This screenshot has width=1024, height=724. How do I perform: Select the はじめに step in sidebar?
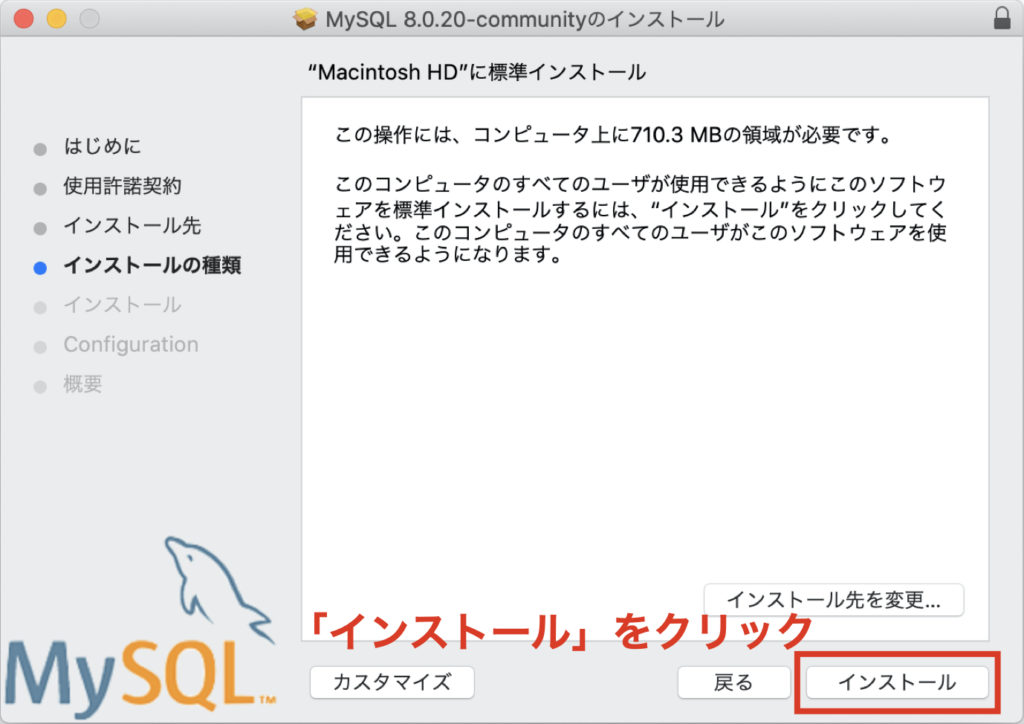pyautogui.click(x=103, y=146)
